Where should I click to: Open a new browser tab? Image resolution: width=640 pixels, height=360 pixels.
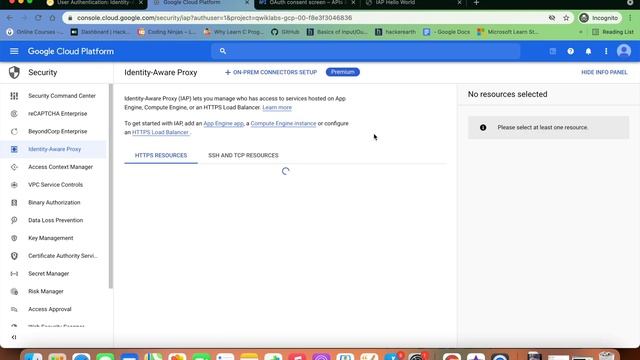pos(476,3)
